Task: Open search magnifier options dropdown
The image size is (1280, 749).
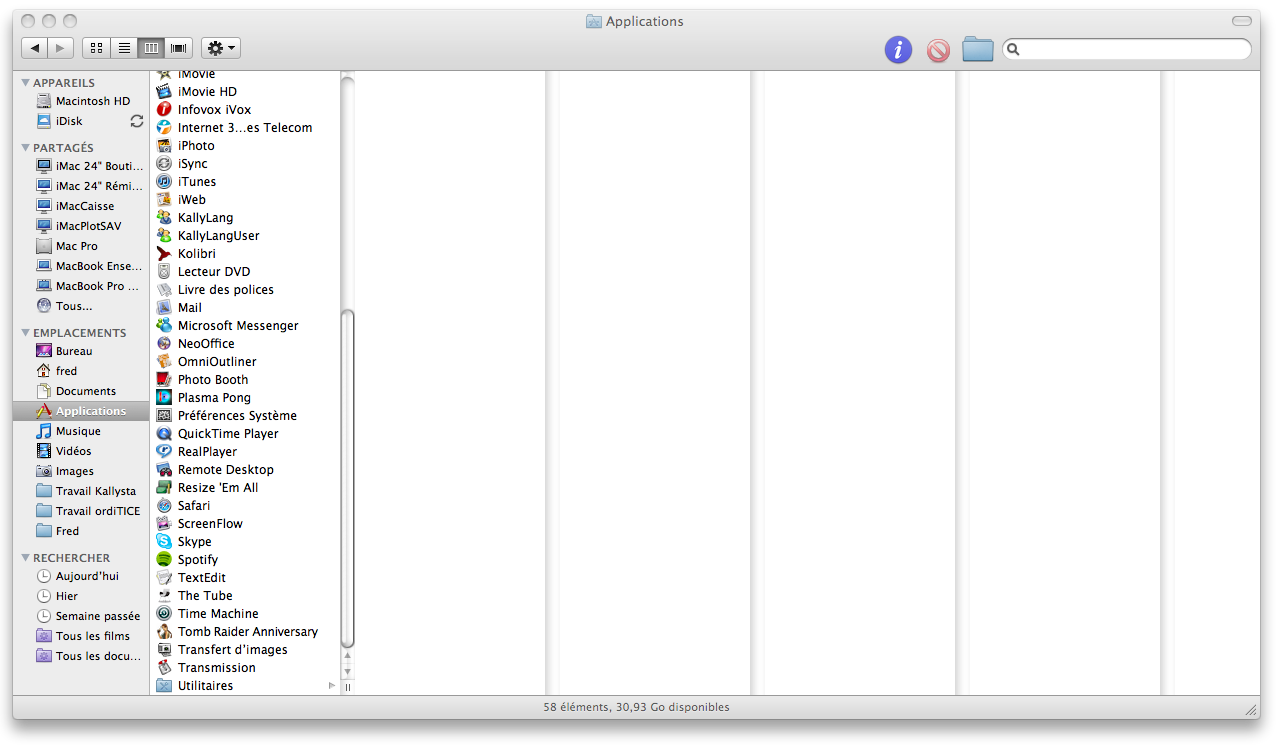Action: coord(1013,49)
